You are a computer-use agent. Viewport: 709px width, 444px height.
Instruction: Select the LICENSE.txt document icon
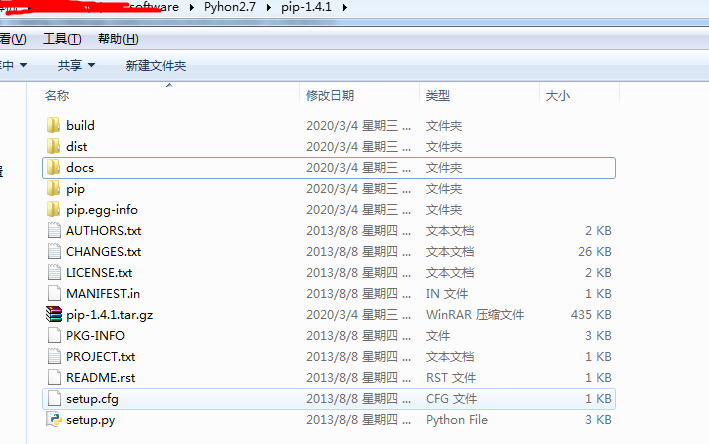(54, 273)
